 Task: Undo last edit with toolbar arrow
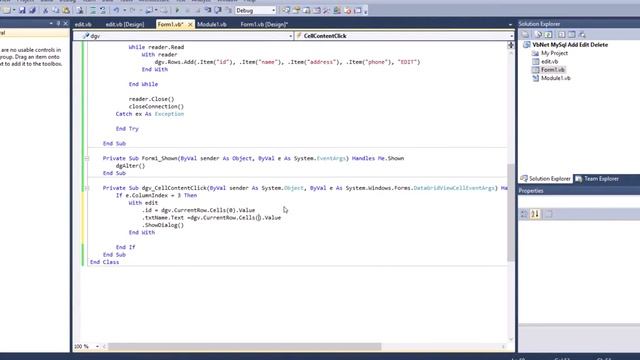116,10
